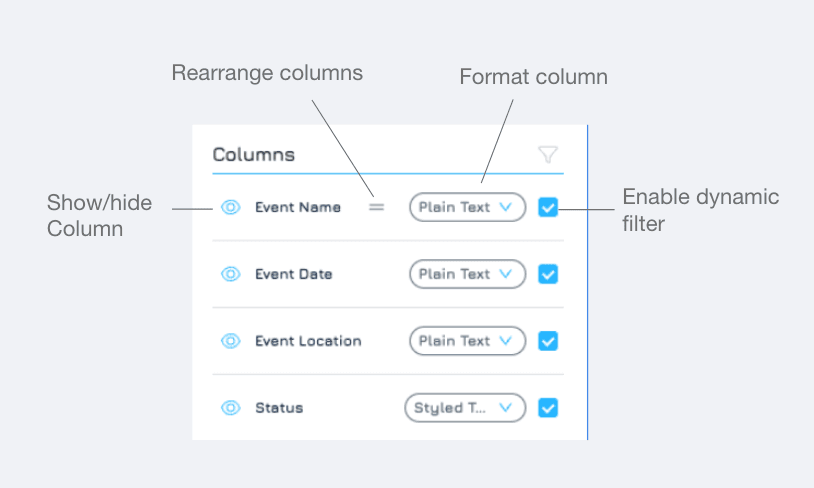The width and height of the screenshot is (814, 488).
Task: Toggle visibility eye for Event Date
Action: 230,274
